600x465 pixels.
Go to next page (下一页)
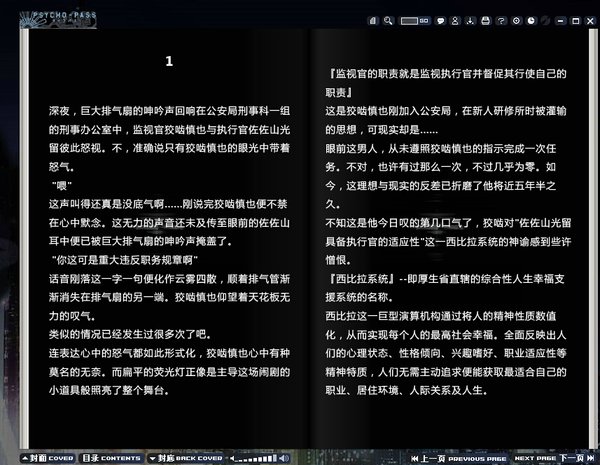(554, 458)
